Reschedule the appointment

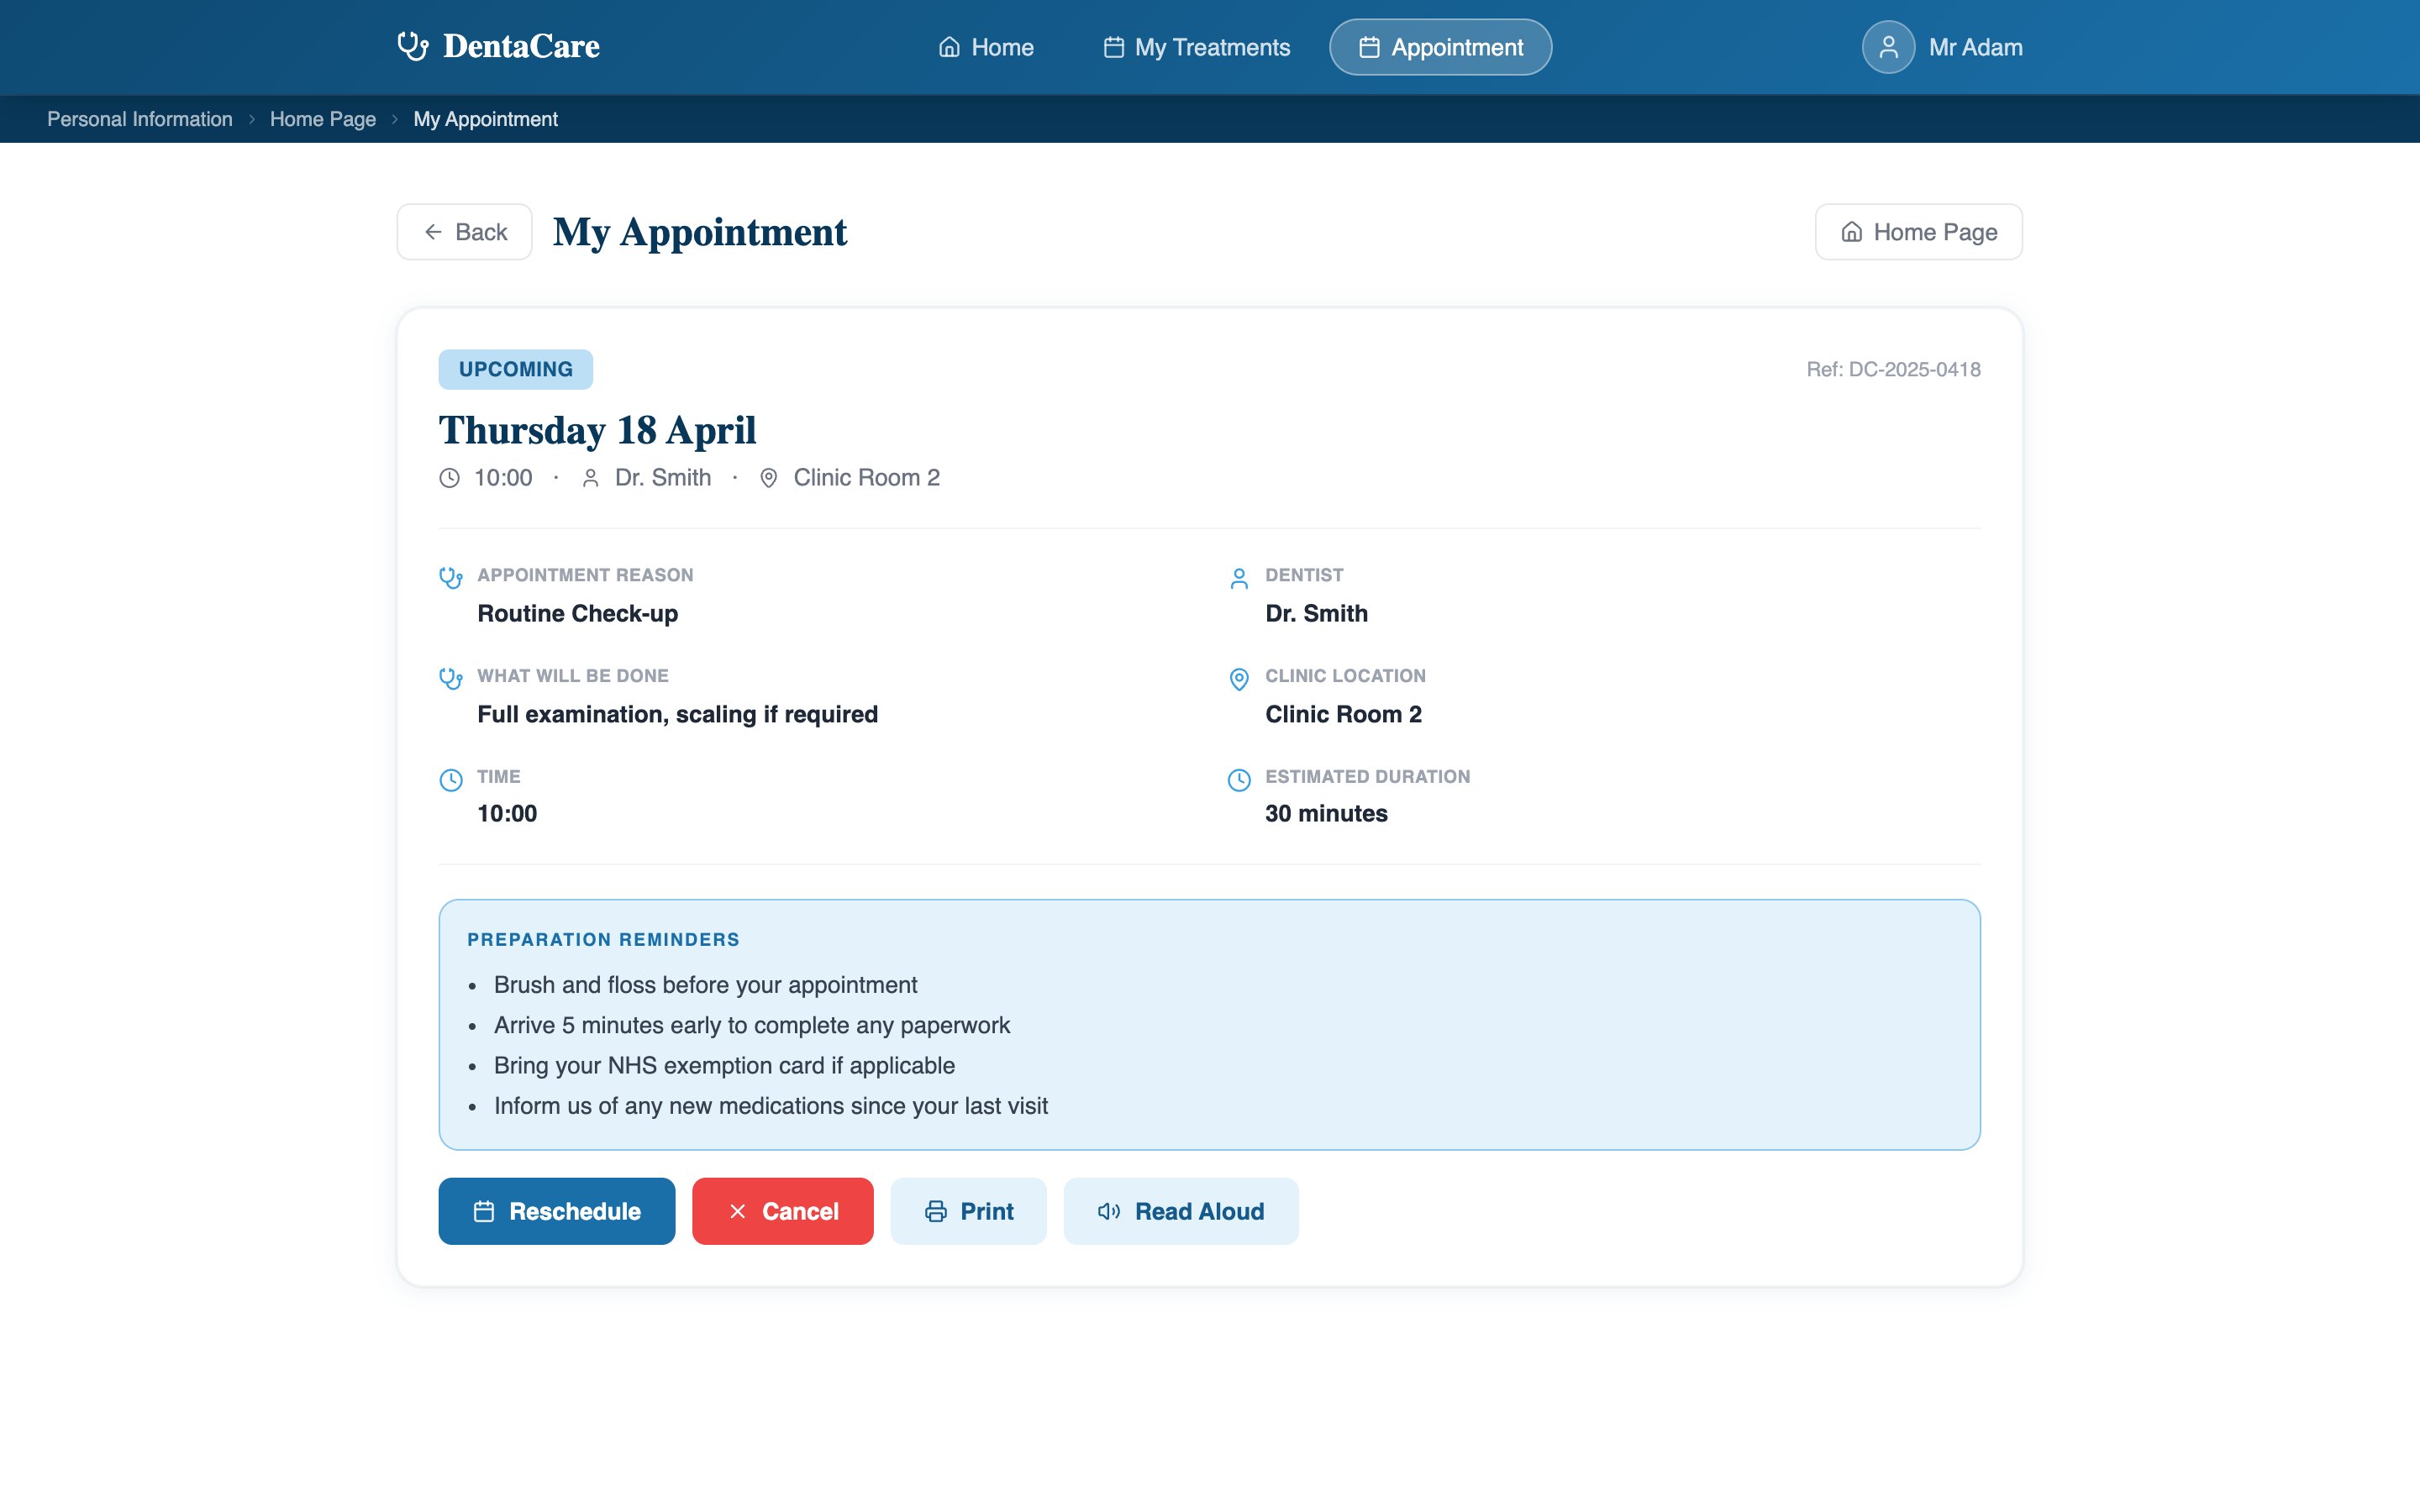557,1211
